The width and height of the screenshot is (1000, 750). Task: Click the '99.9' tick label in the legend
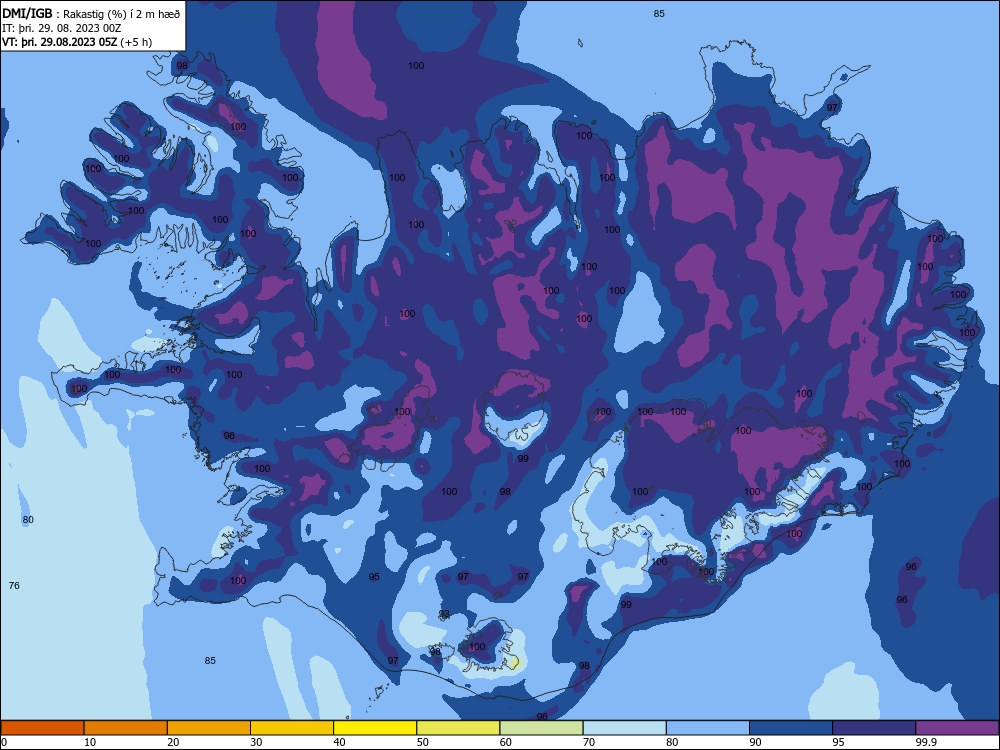[x=925, y=742]
